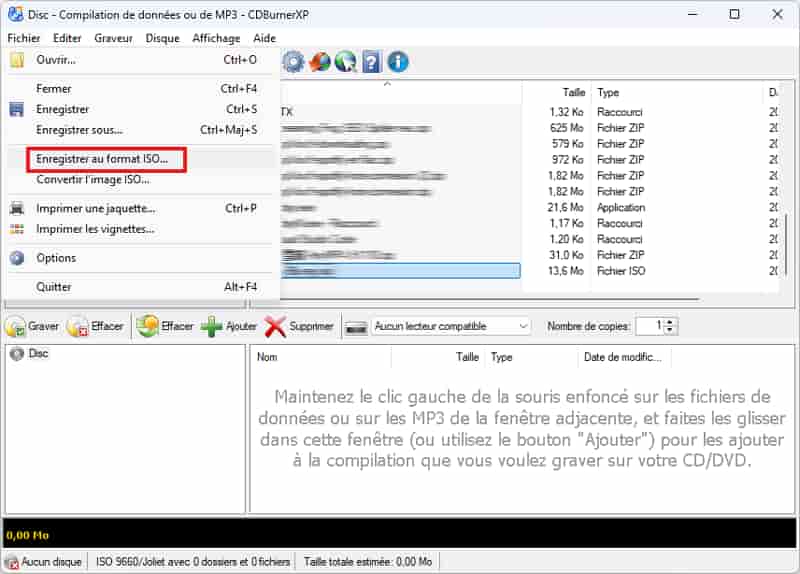The image size is (800, 574).
Task: Click the ISO 9660/Joliet status entry
Action: click(192, 562)
